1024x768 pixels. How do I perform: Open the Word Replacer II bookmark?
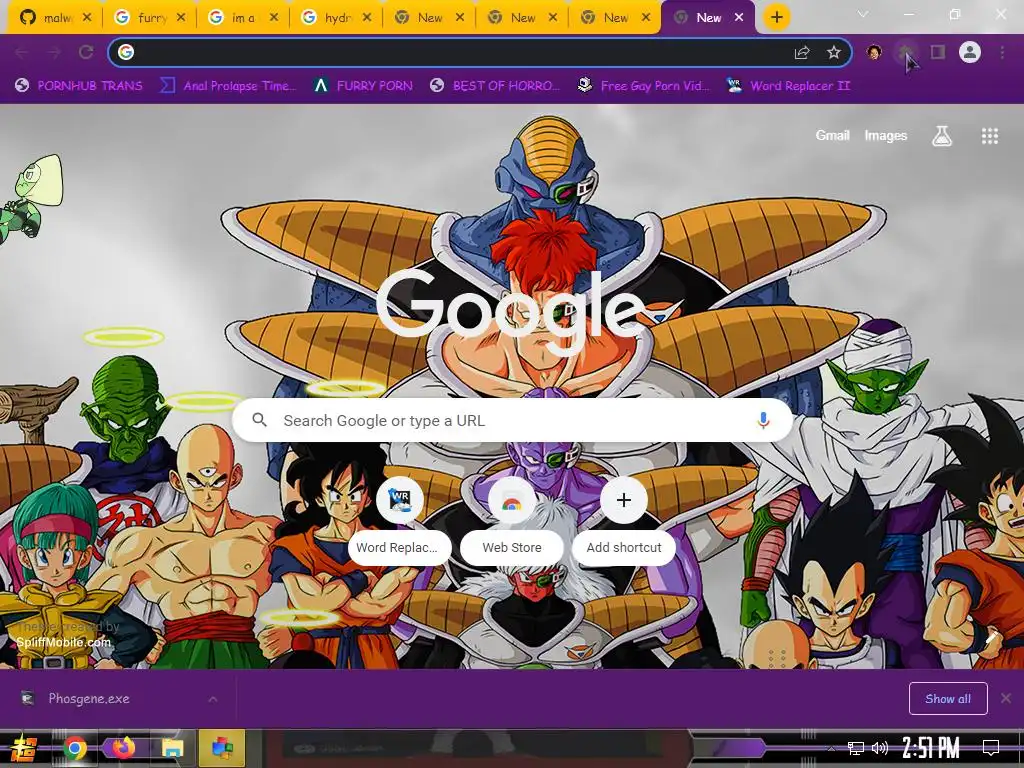pos(789,86)
